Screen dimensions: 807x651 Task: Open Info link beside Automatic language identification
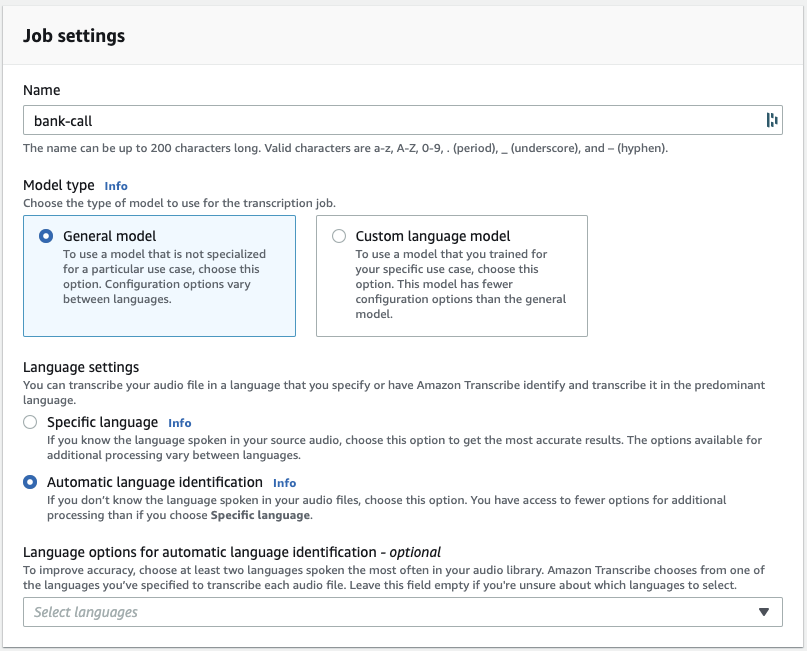point(285,483)
